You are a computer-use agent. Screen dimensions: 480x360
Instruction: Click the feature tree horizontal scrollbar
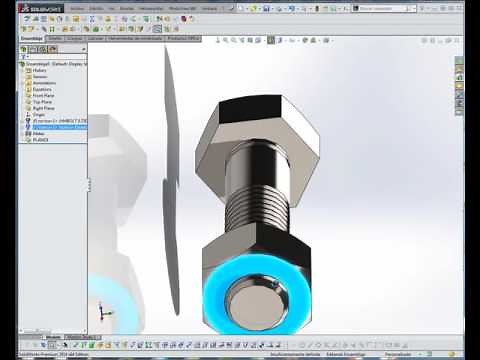tap(52, 331)
